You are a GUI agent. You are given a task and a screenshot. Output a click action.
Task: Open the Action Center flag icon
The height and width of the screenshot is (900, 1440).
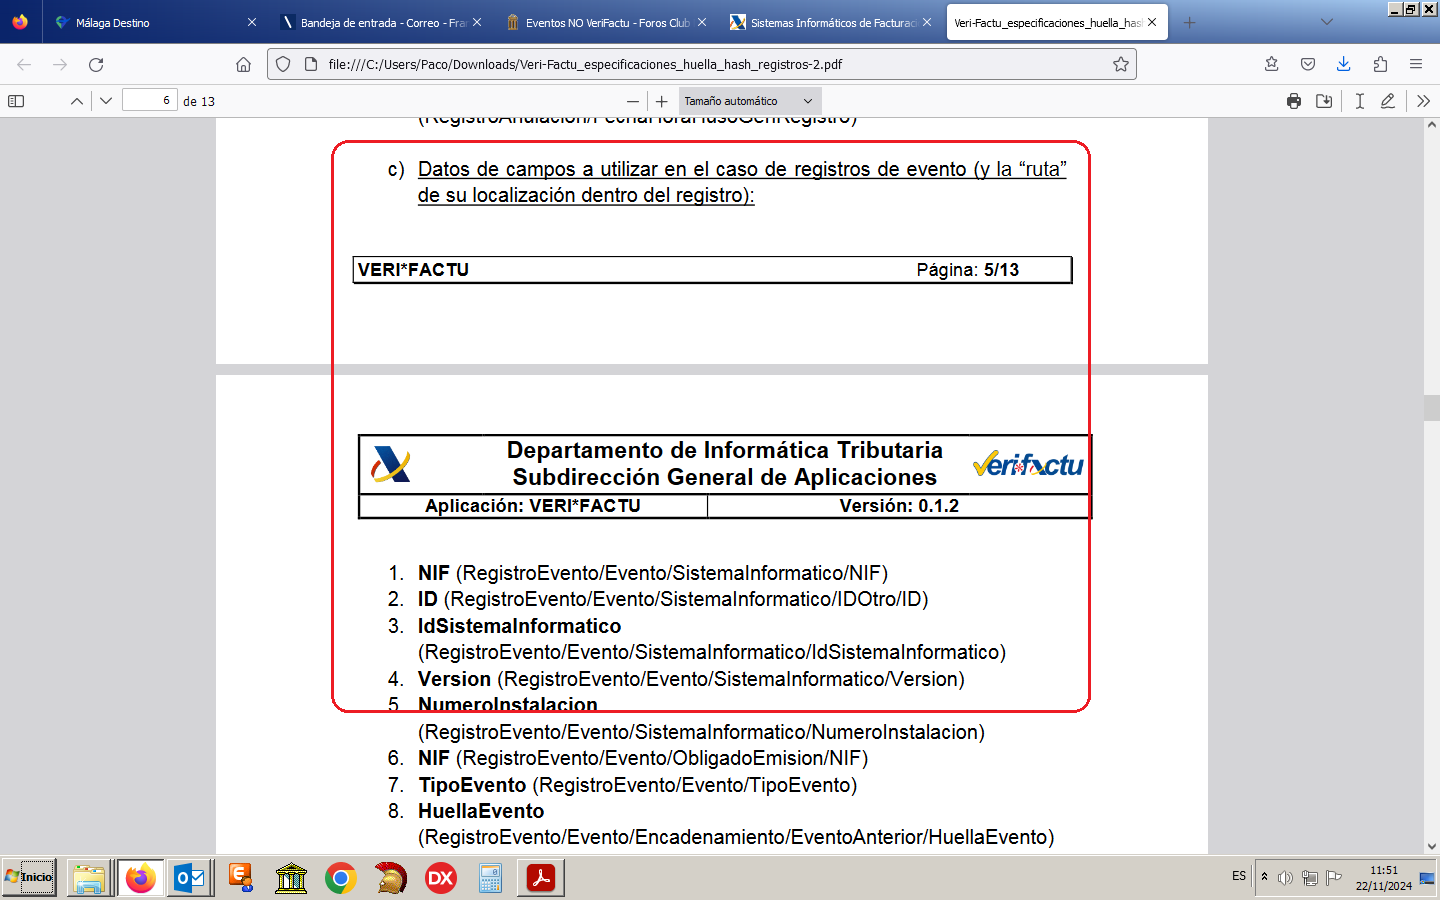[1333, 878]
